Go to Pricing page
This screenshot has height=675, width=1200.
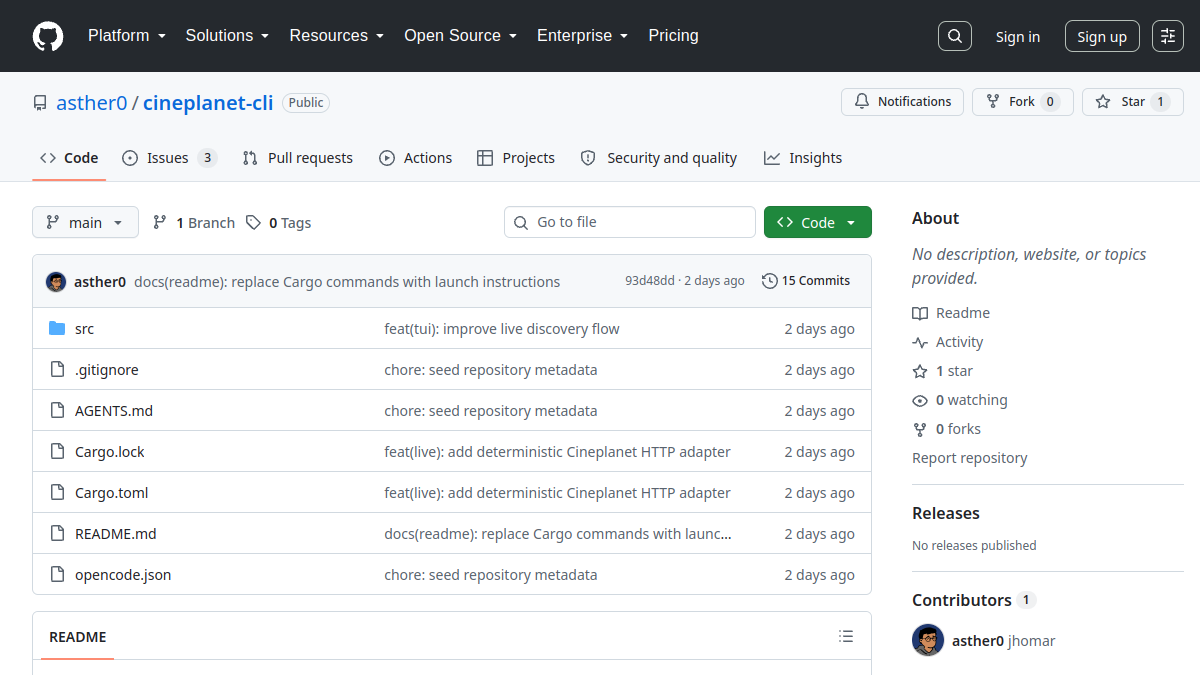(673, 36)
